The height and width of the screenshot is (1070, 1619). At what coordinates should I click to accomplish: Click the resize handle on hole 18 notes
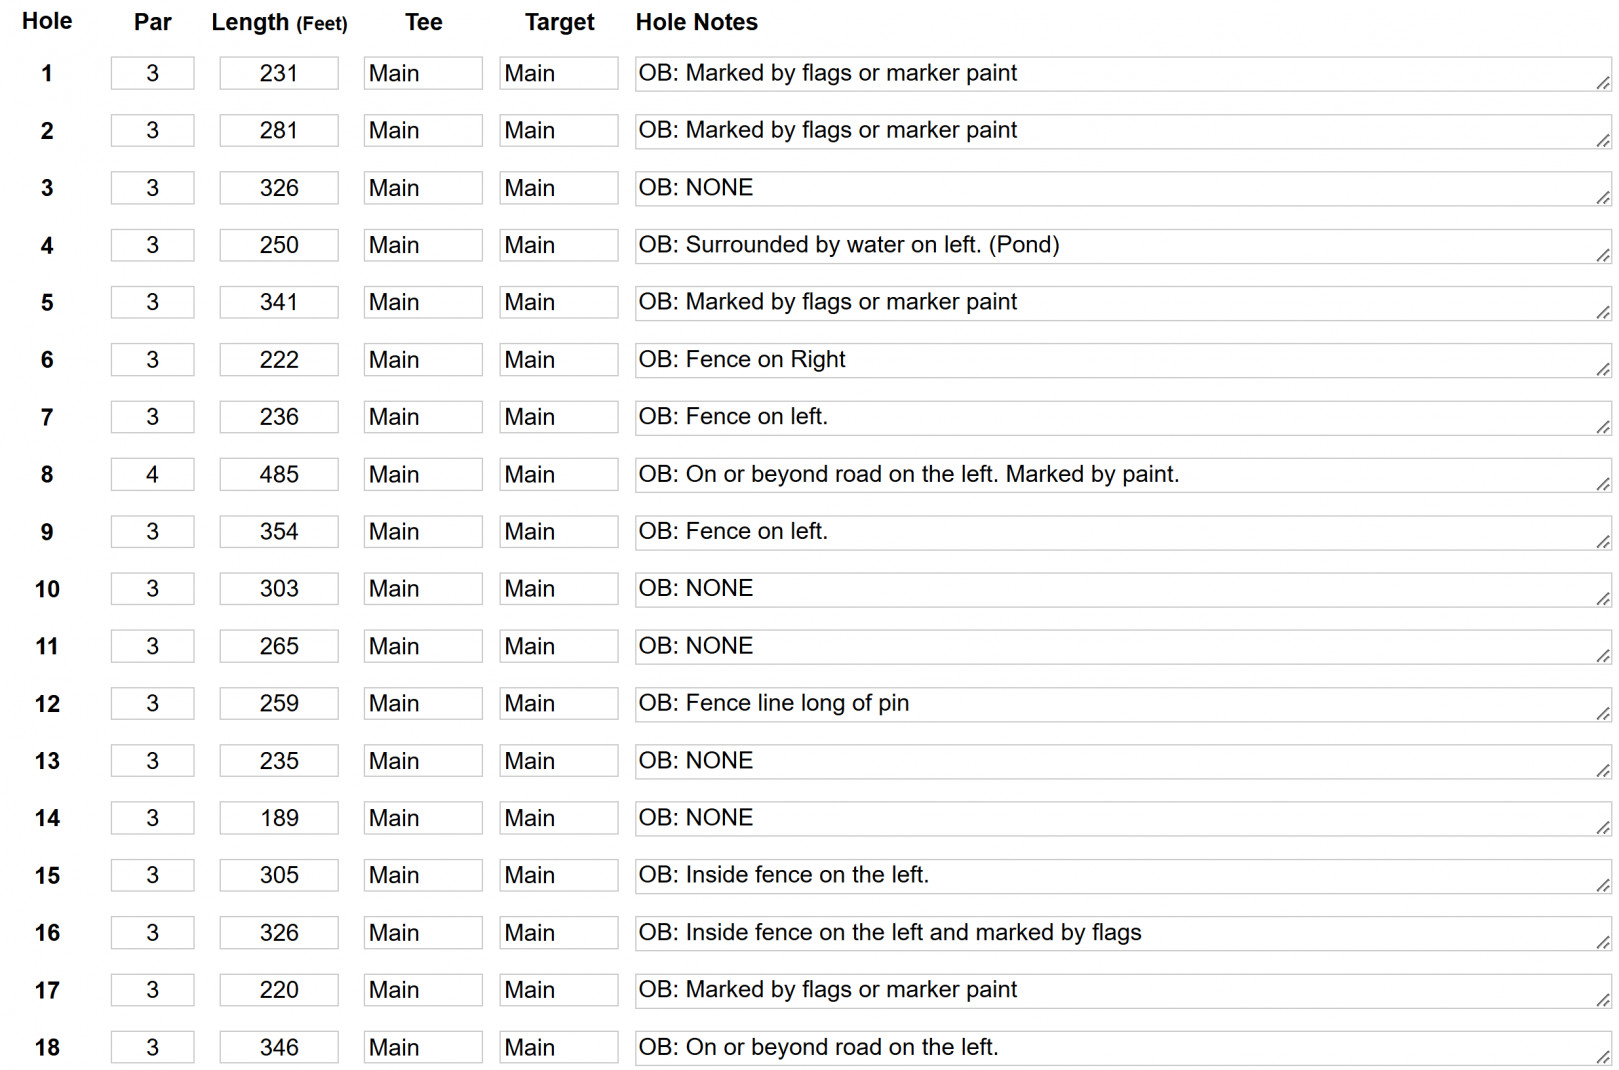[x=1603, y=1057]
